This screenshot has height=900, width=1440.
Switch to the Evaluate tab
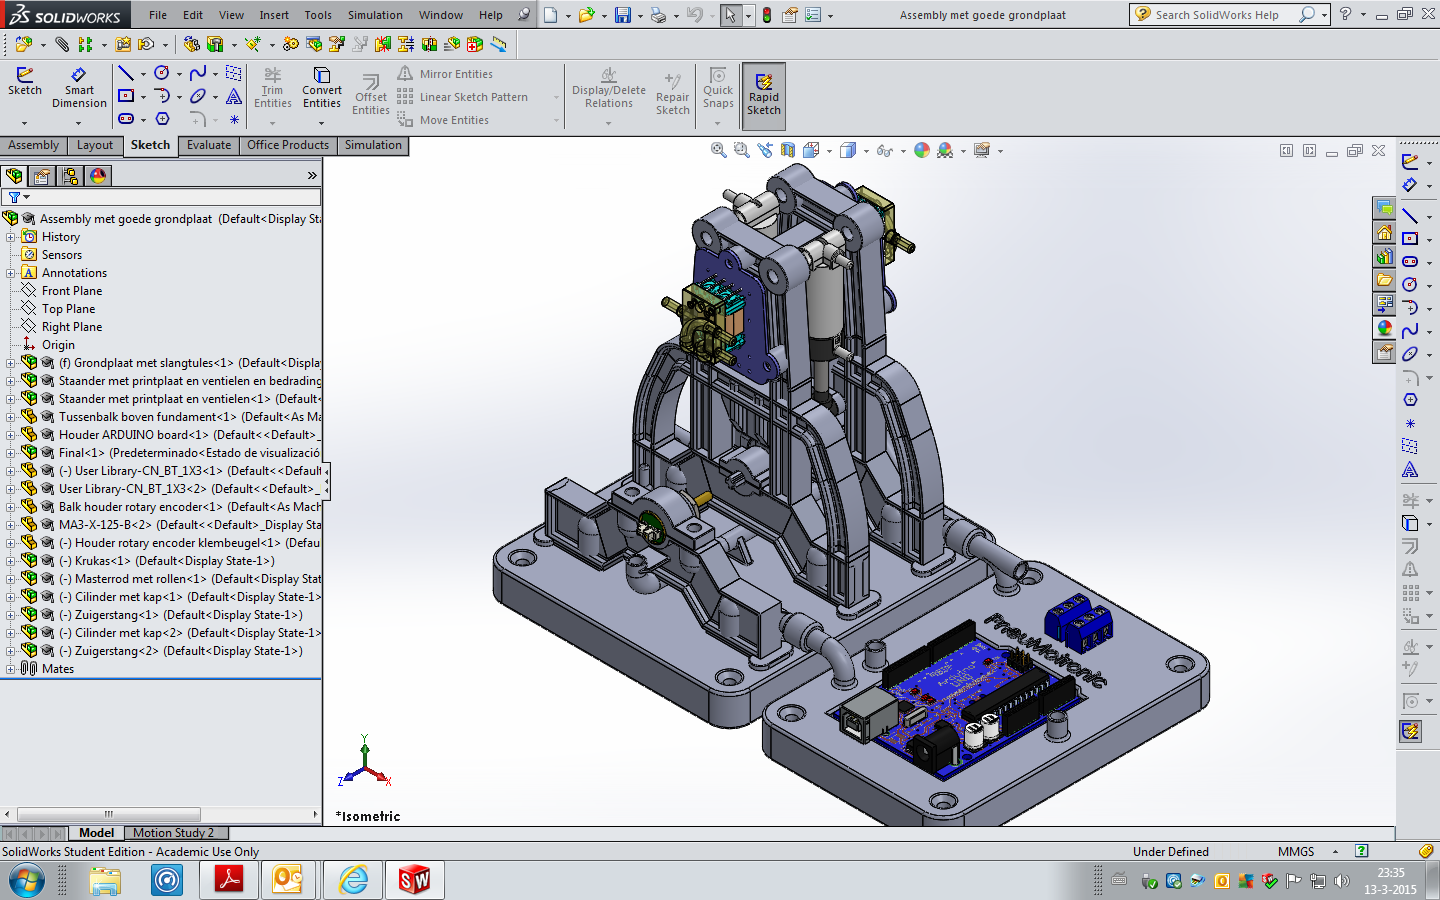click(x=209, y=145)
